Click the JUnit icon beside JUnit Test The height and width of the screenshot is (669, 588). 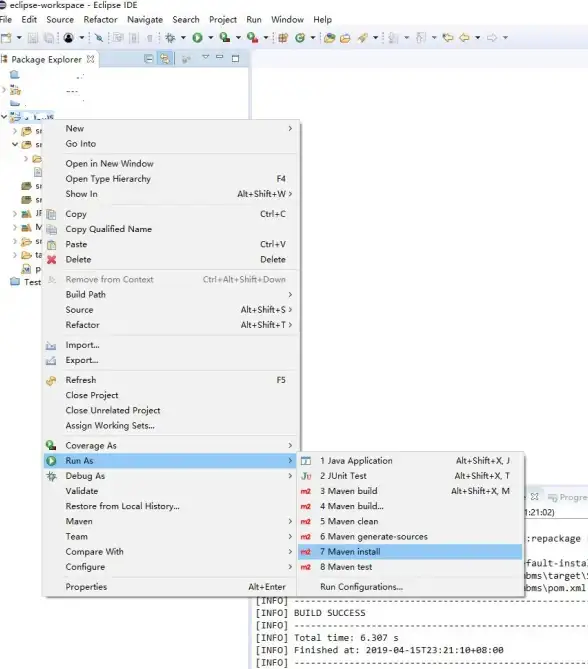(x=306, y=476)
